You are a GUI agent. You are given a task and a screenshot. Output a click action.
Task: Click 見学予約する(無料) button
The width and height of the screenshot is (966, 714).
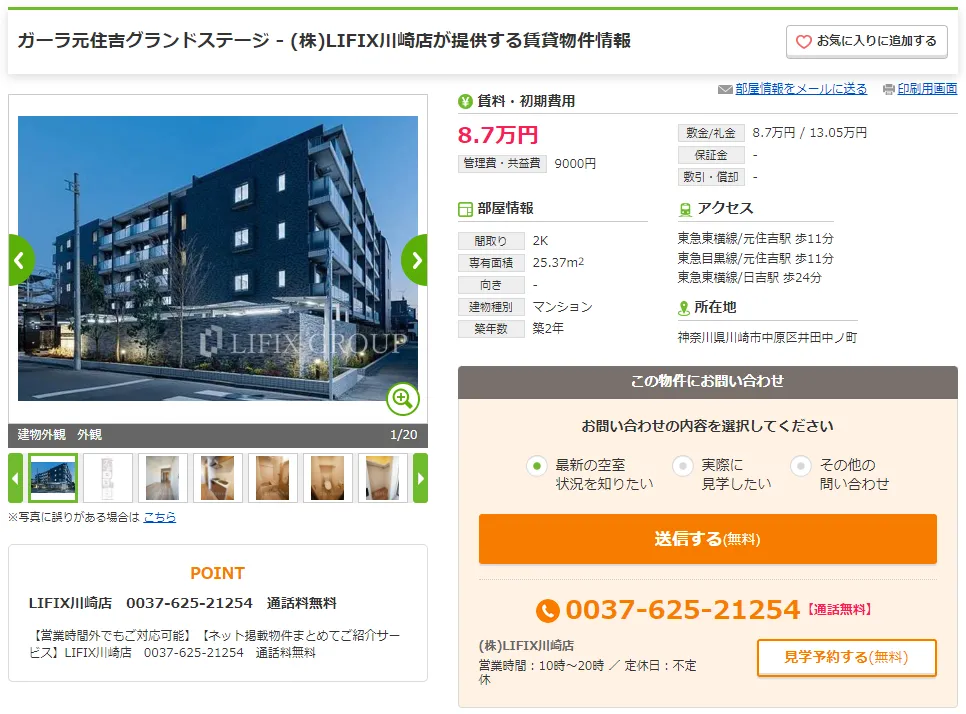click(x=846, y=657)
